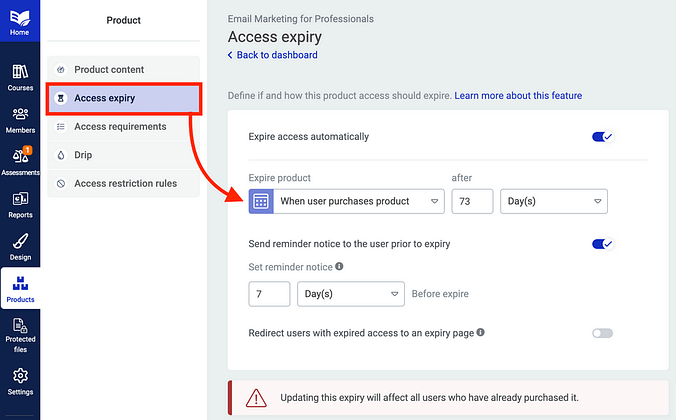Disable Expire access automatically toggle

click(x=602, y=137)
